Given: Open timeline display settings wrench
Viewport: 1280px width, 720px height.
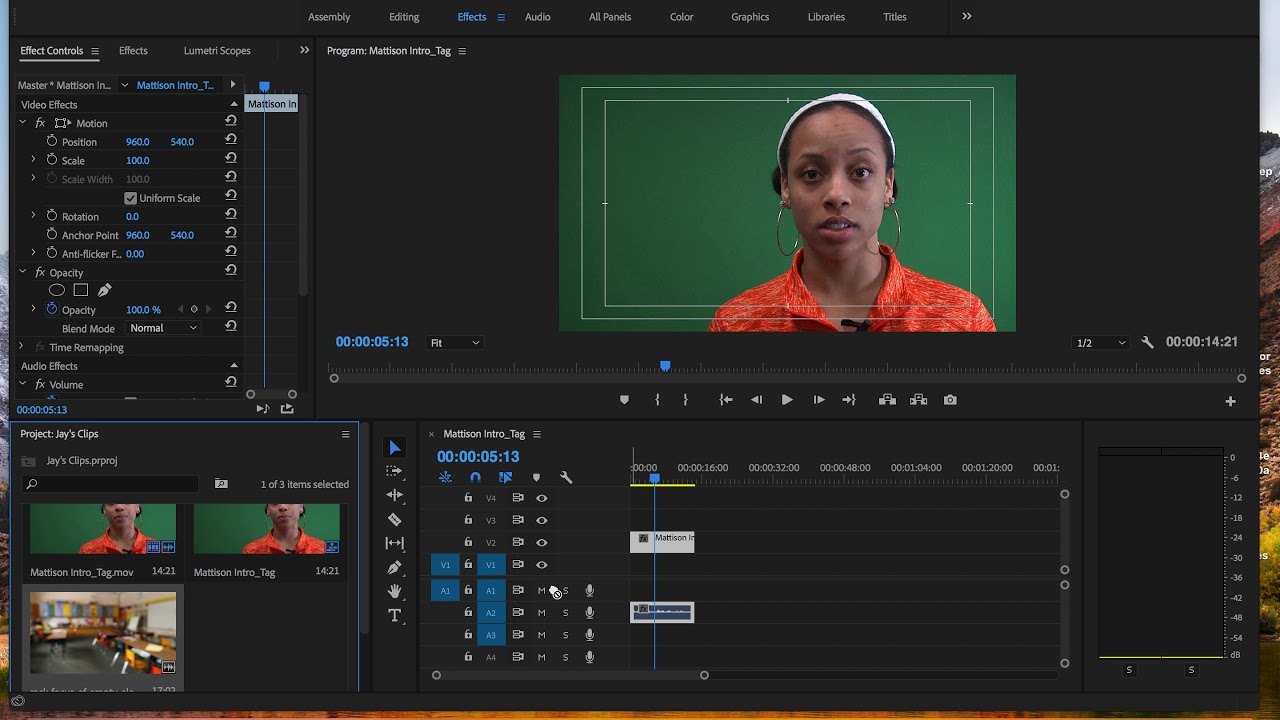Looking at the screenshot, I should pyautogui.click(x=565, y=478).
